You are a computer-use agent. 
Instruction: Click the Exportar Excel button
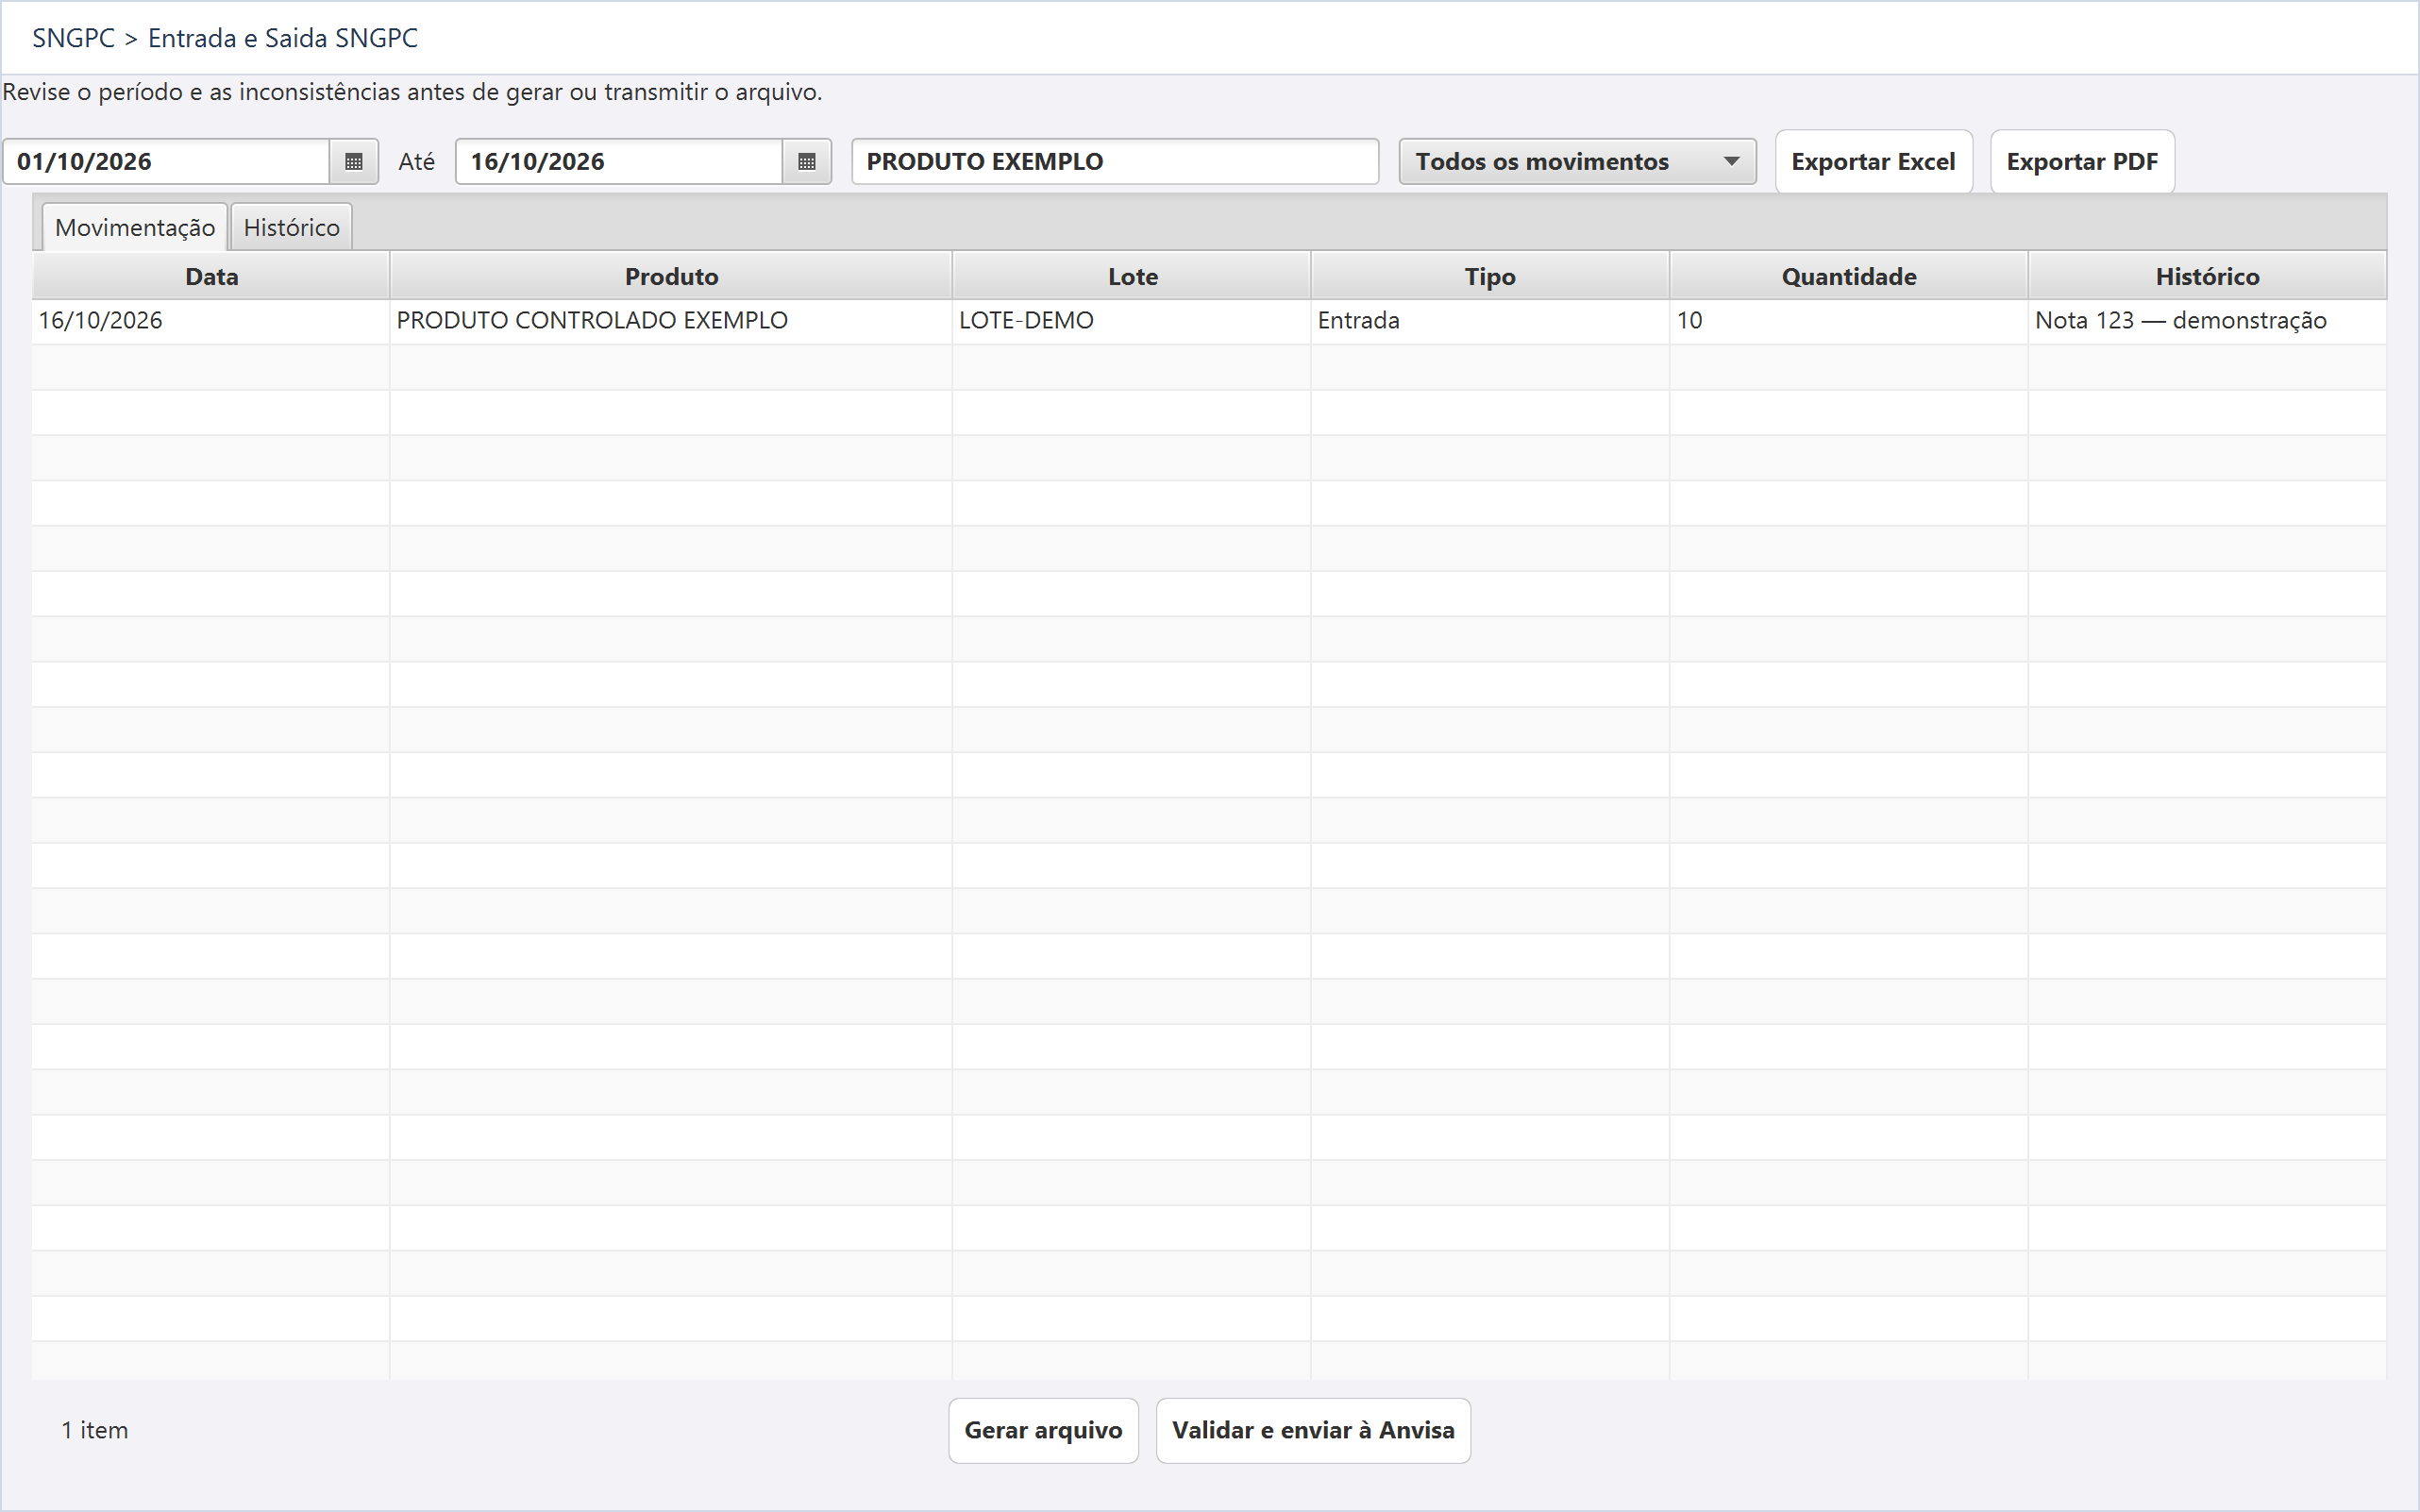(x=1873, y=161)
